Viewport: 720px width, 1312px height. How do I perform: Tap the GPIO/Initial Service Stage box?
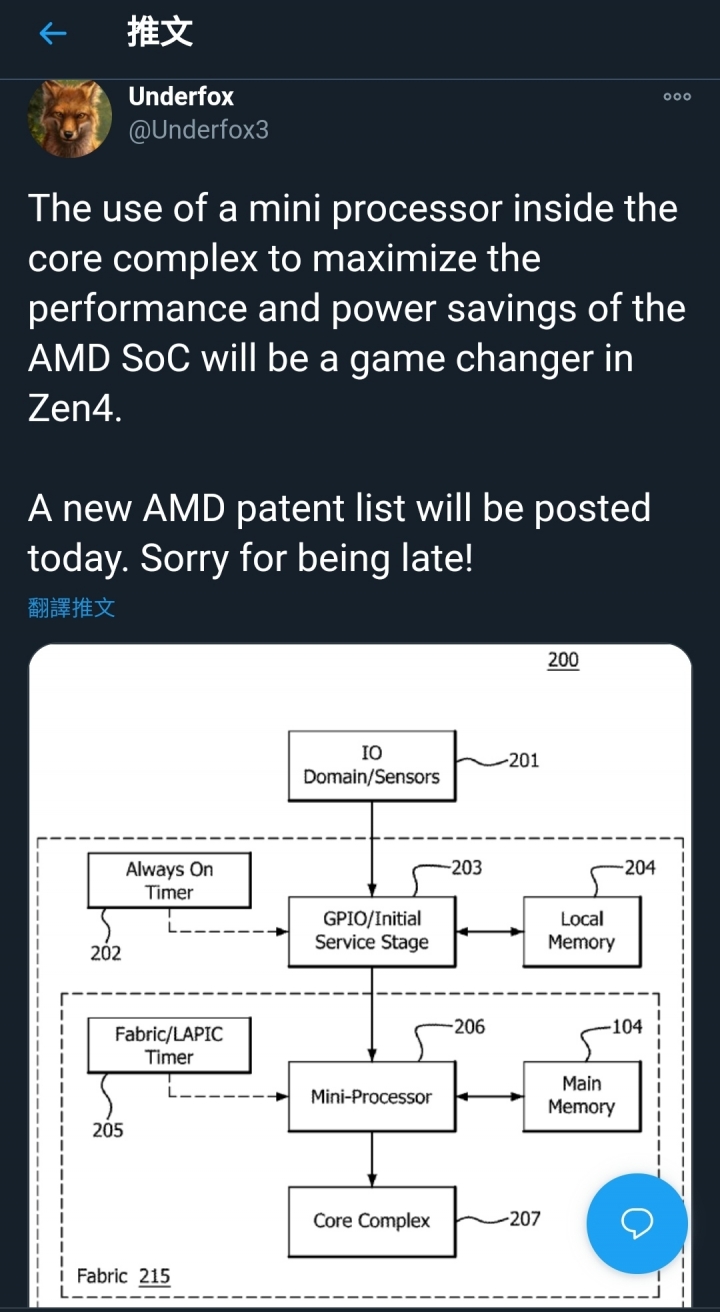tap(372, 931)
